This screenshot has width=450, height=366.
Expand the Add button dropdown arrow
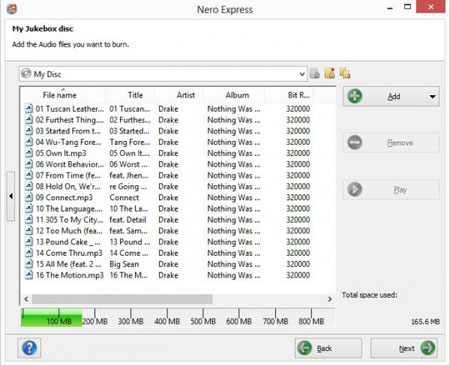(433, 97)
